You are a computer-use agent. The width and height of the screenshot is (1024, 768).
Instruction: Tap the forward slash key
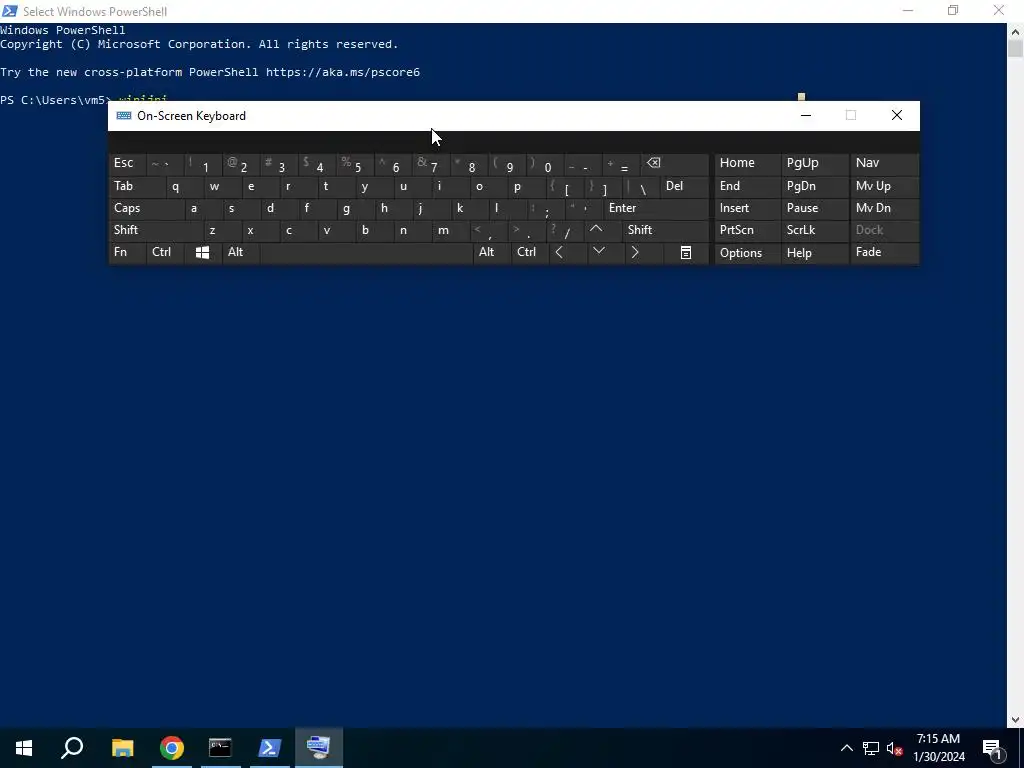click(x=566, y=230)
